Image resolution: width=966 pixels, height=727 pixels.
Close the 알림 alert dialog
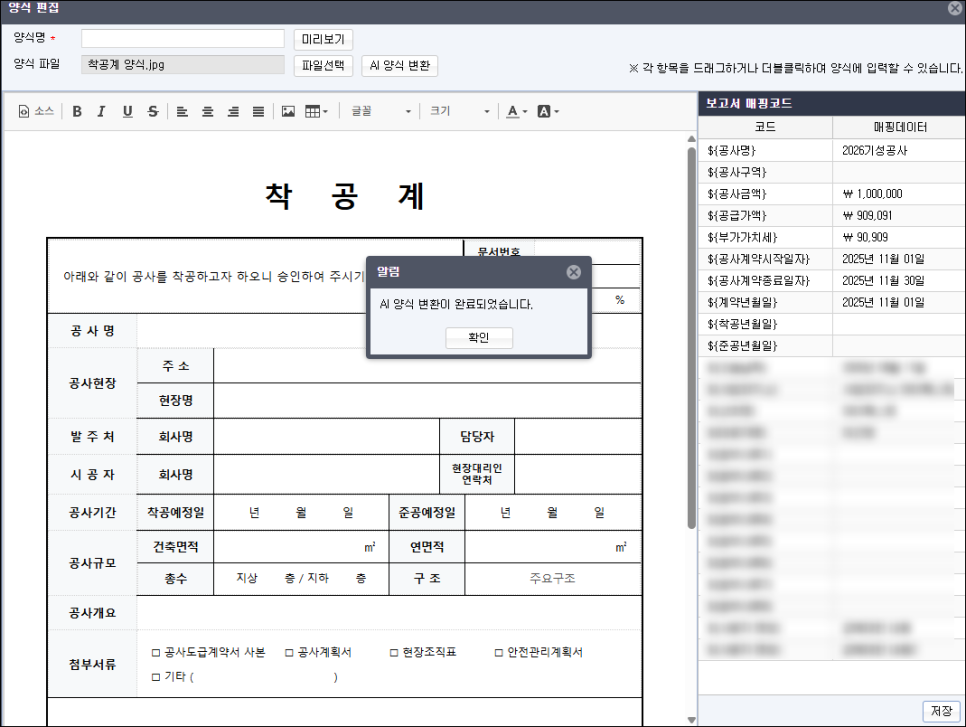[574, 272]
